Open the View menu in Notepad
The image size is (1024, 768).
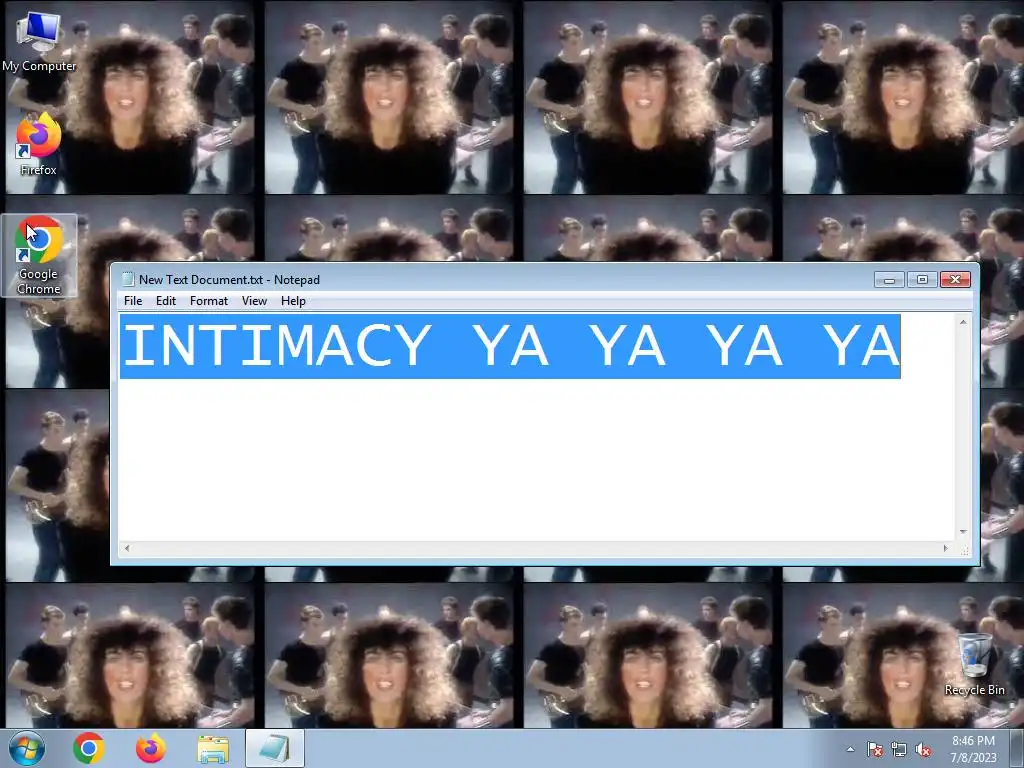(x=254, y=301)
